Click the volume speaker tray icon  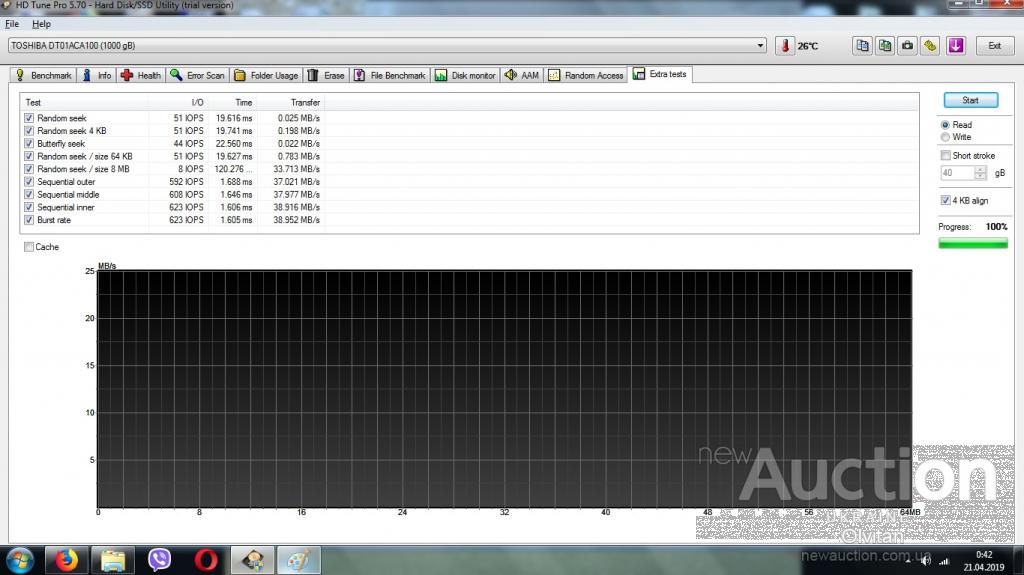click(926, 561)
